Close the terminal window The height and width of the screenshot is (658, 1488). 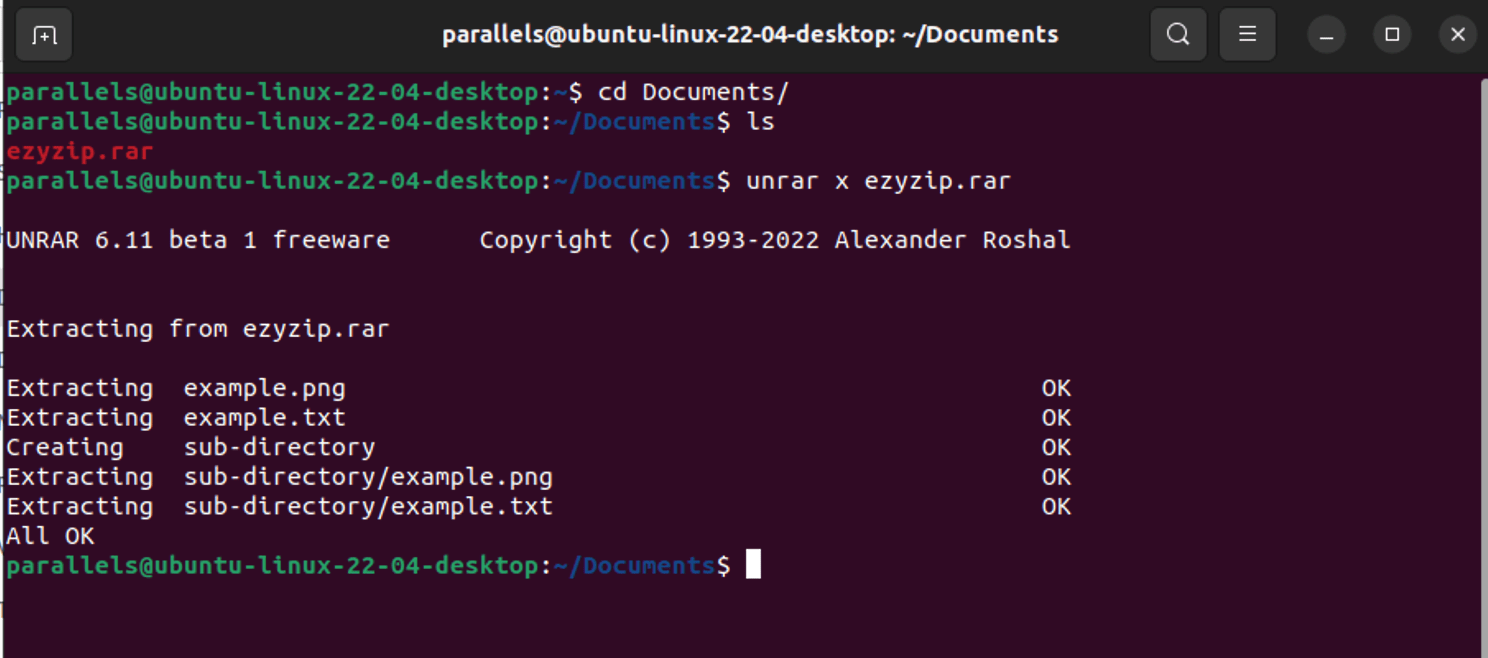tap(1457, 35)
